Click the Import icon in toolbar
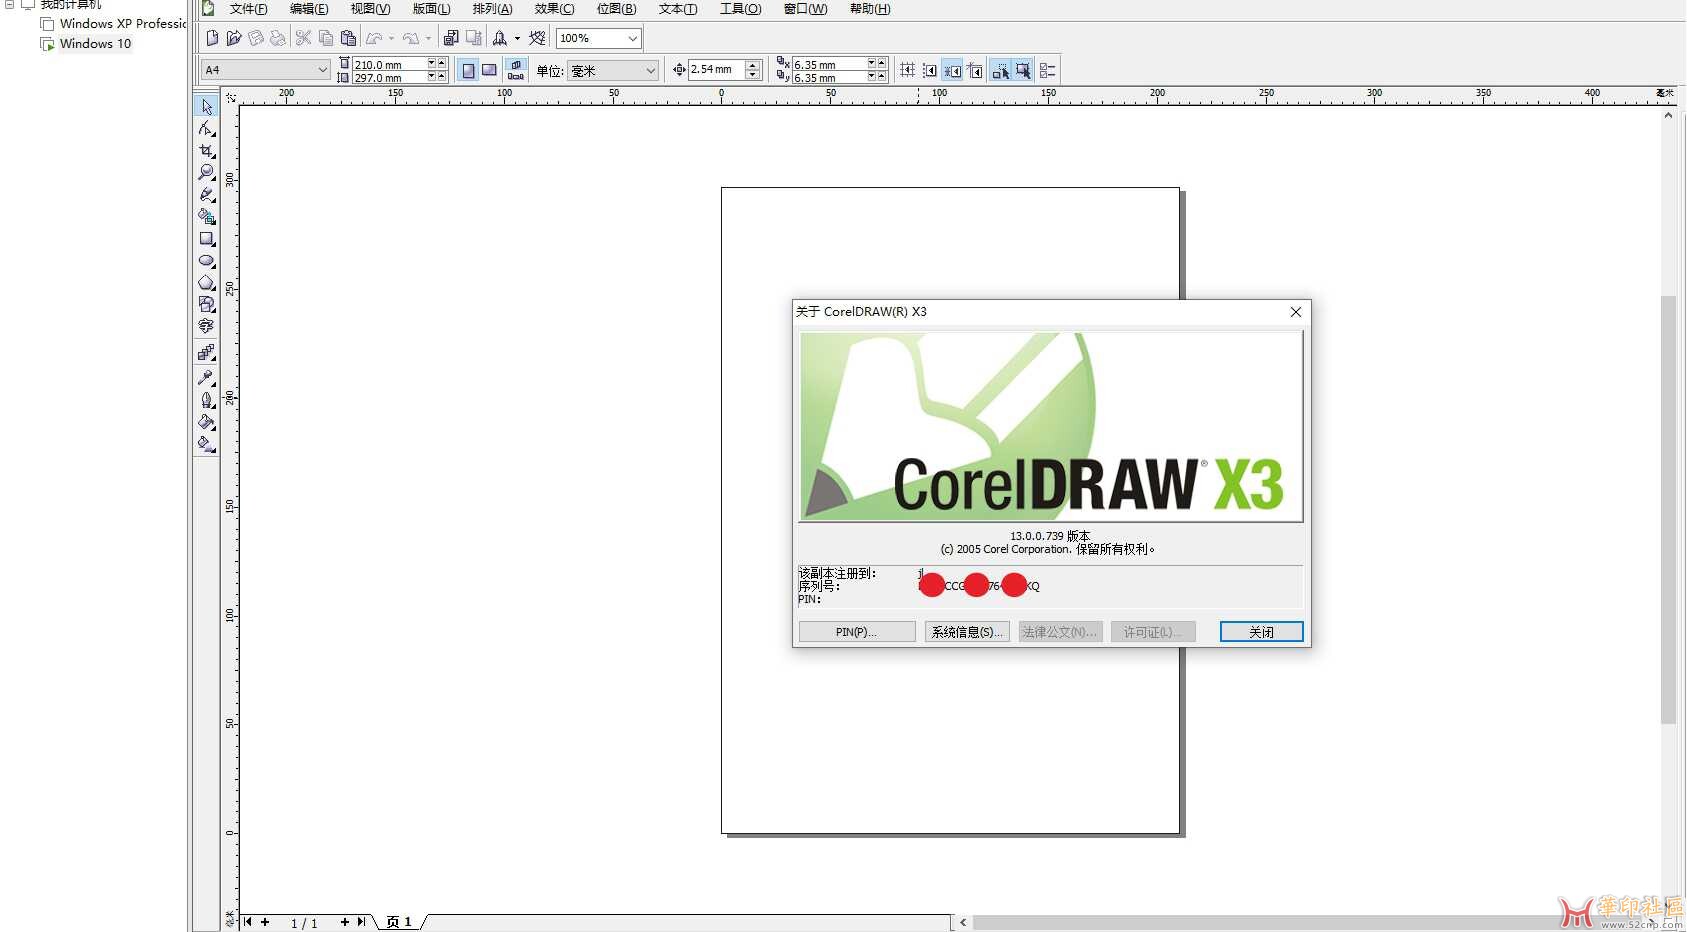 point(451,38)
